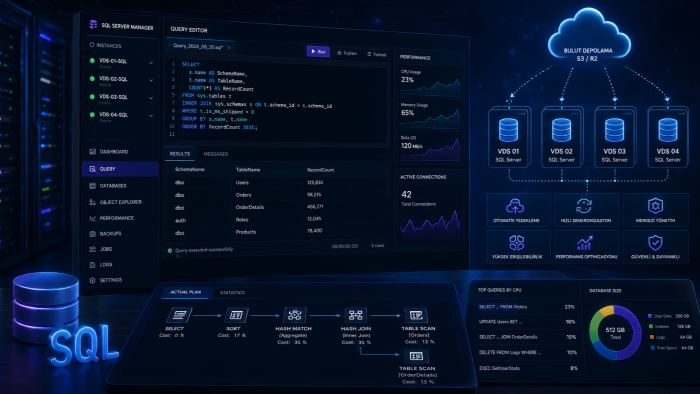Click inside the SQL query editor
This screenshot has height=394, width=700.
(x=277, y=100)
